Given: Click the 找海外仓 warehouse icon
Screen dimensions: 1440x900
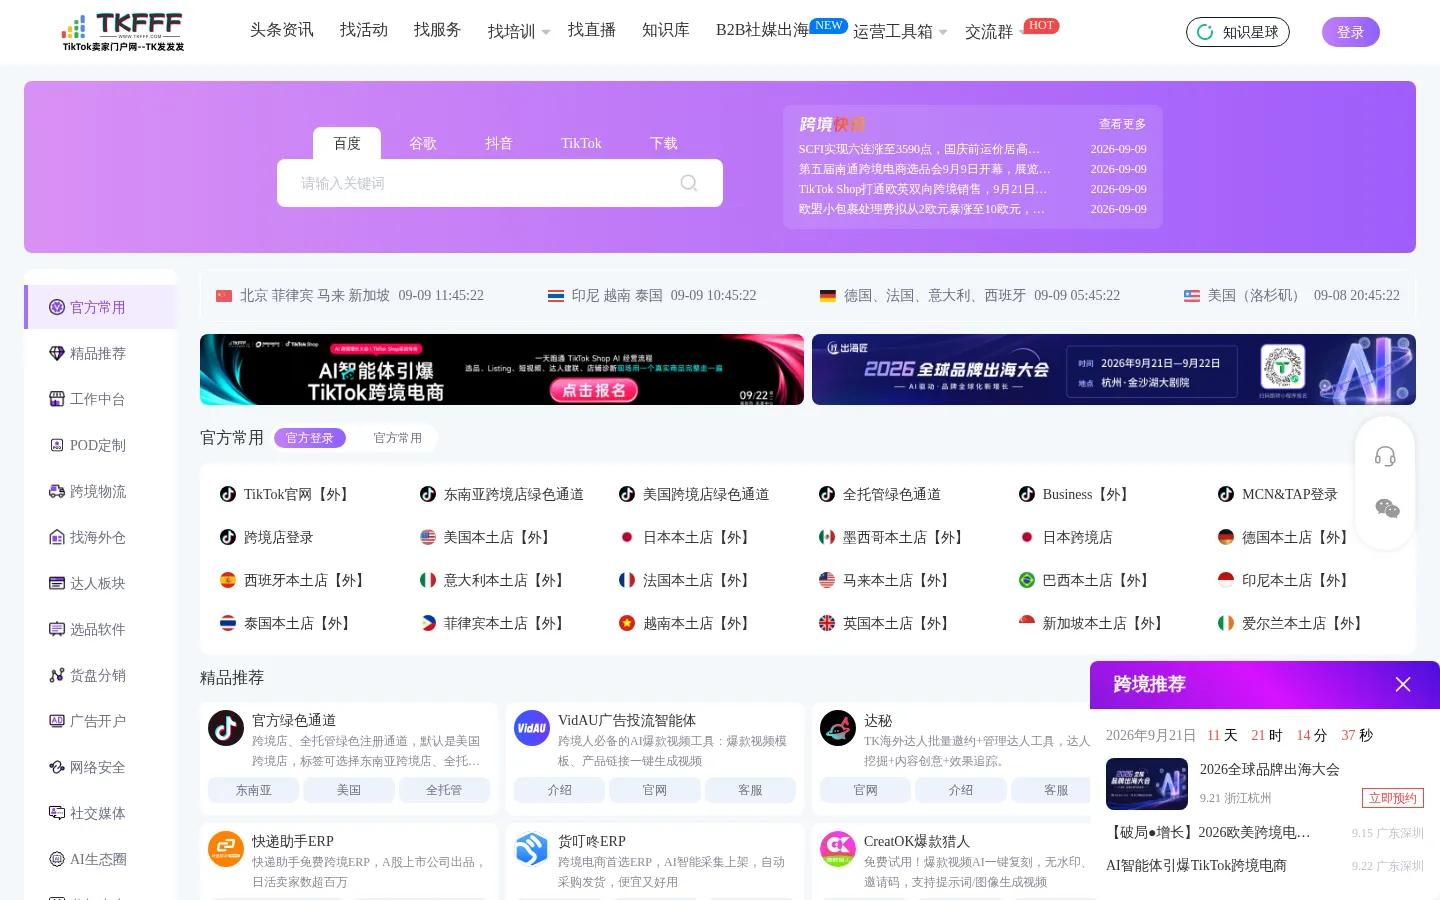Looking at the screenshot, I should click(57, 537).
